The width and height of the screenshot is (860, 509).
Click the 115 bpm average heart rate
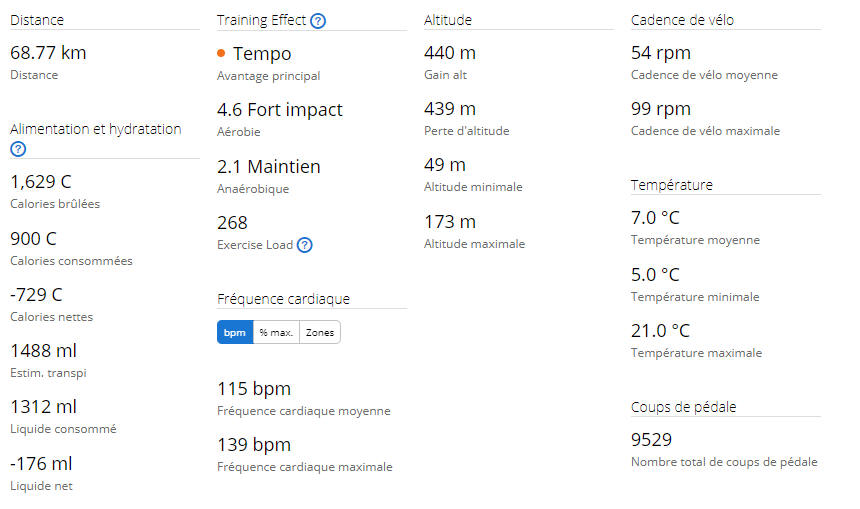tap(254, 388)
